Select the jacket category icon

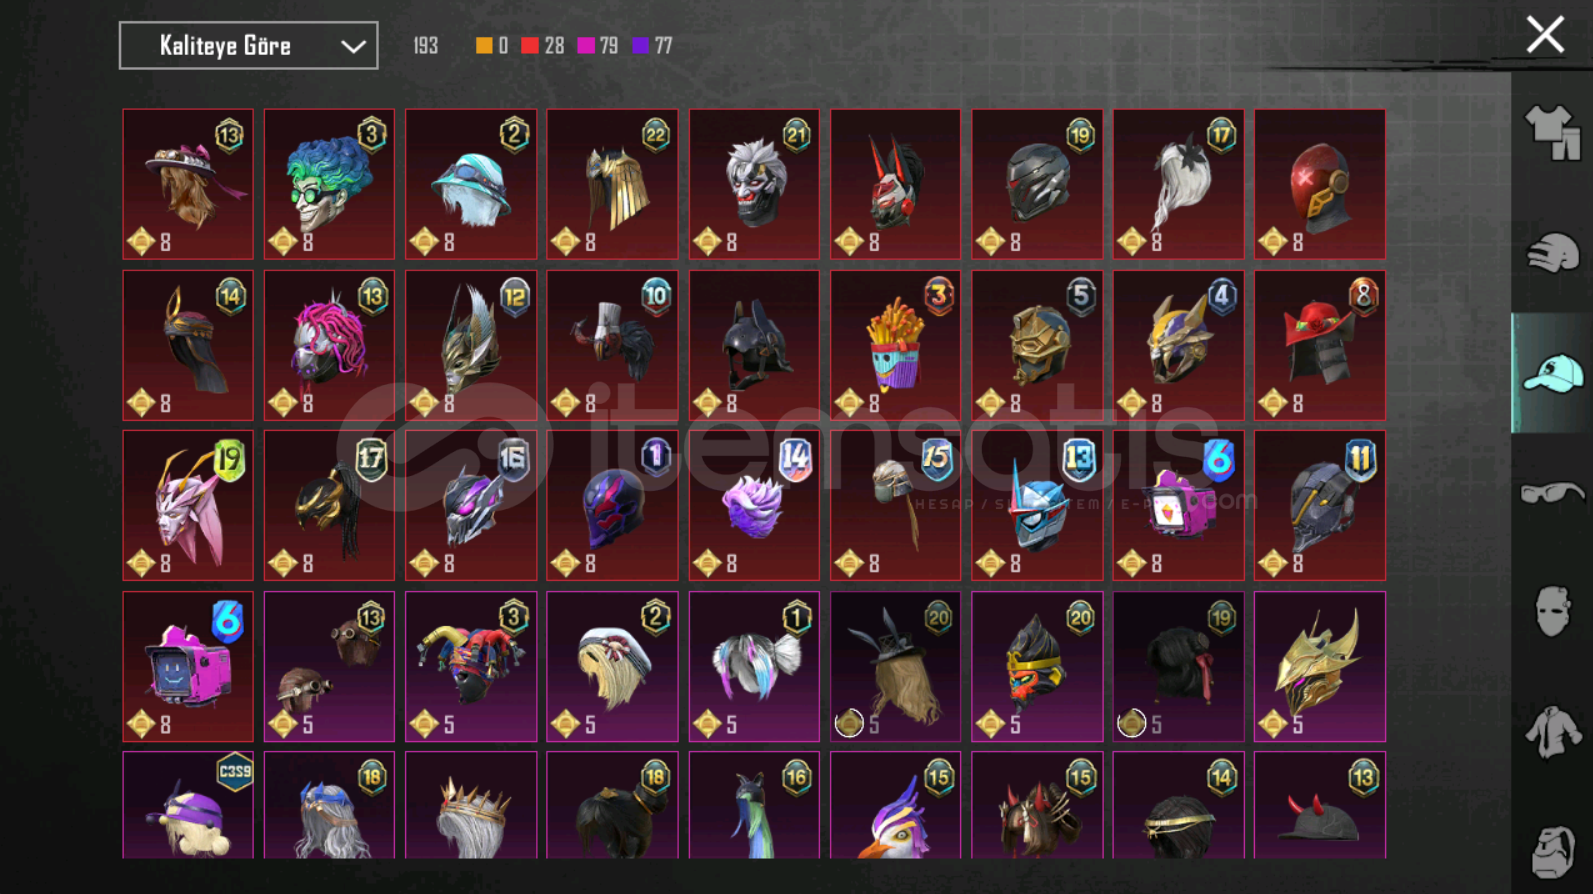1552,731
